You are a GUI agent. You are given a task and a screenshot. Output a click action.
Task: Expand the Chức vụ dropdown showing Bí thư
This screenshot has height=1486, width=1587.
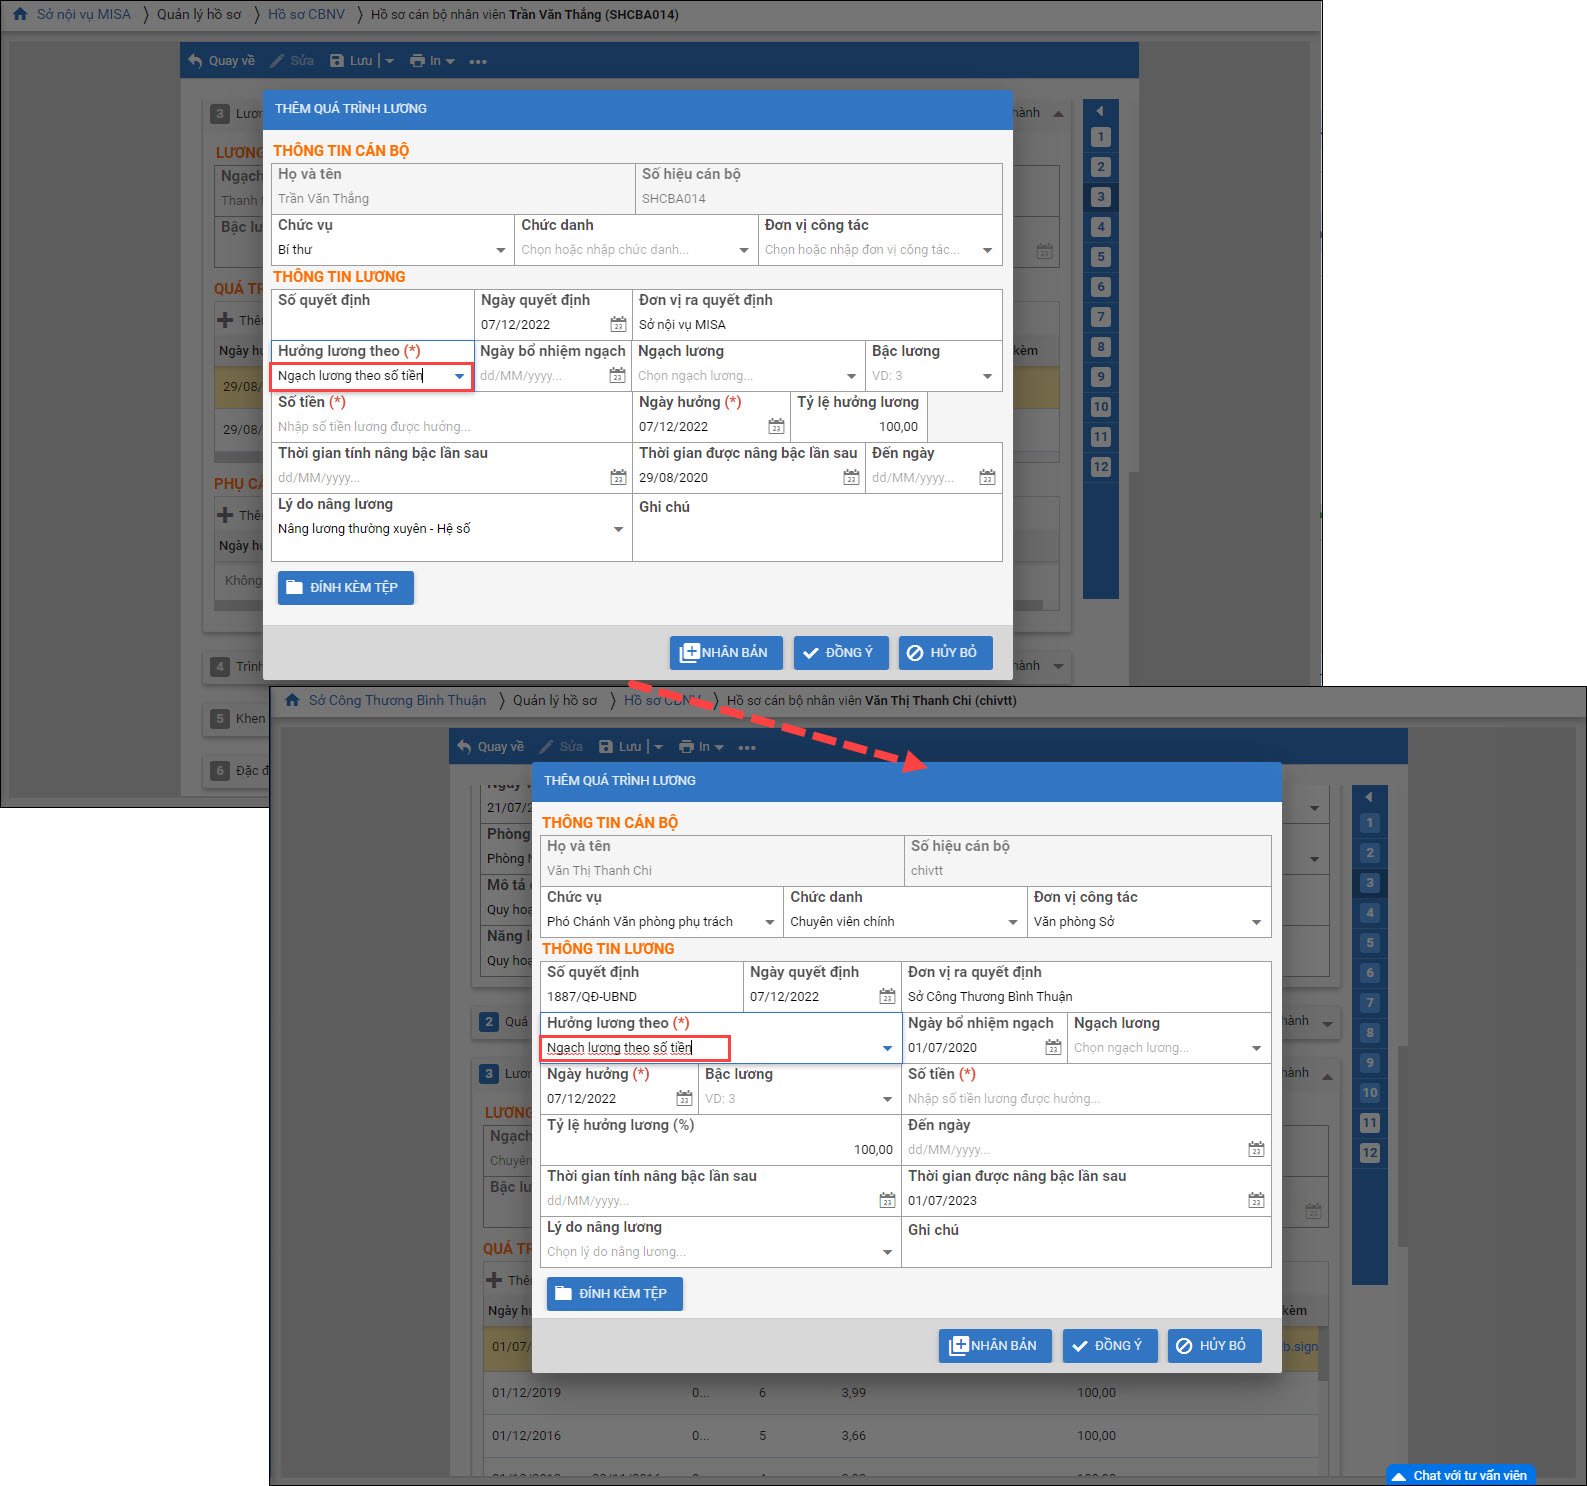point(500,250)
